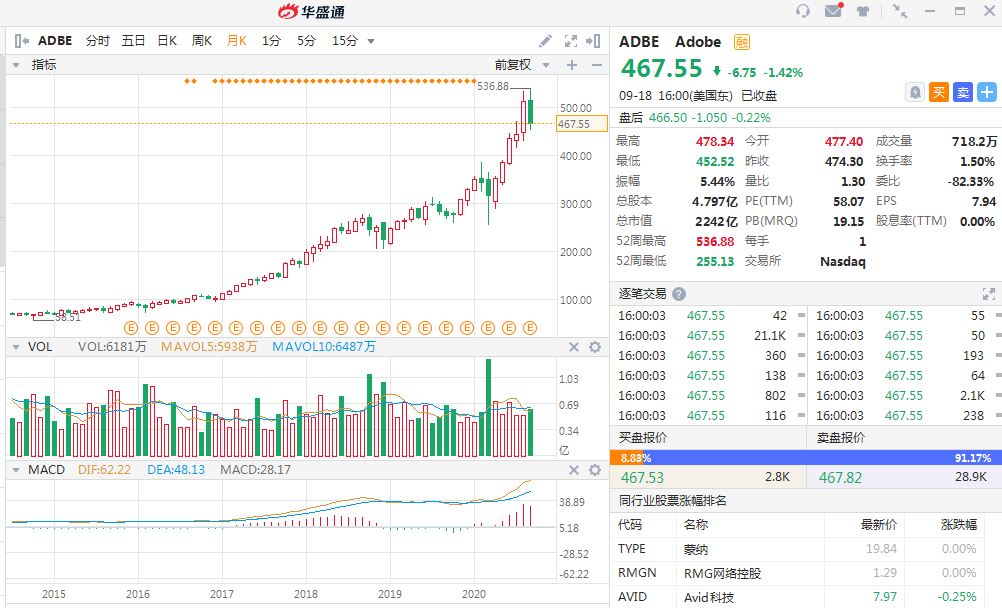
Task: Expand the chart to fullscreen
Action: tap(571, 41)
